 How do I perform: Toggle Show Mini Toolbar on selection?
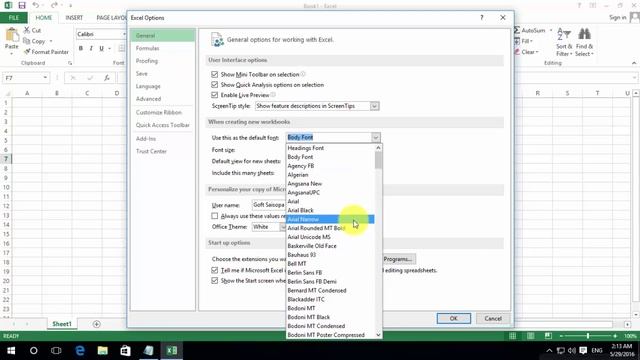(215, 74)
